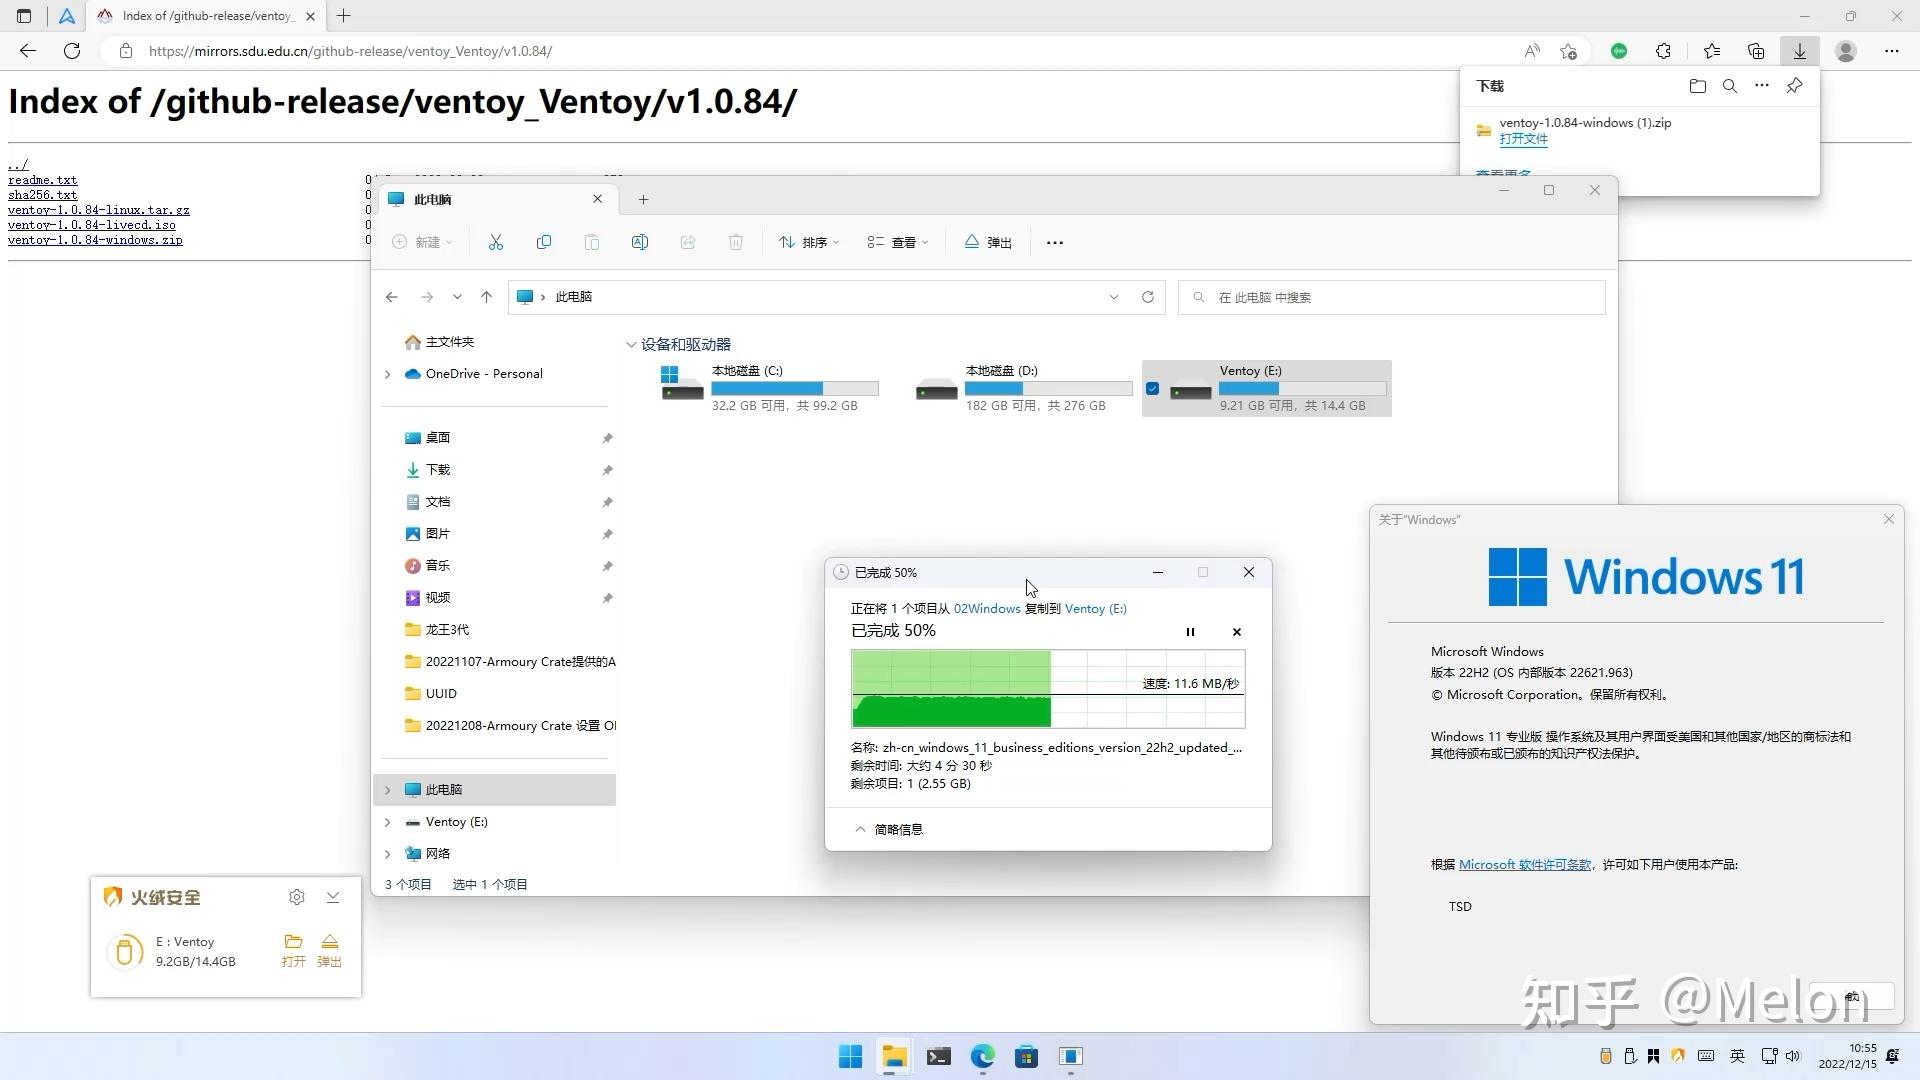1920x1080 pixels.
Task: Open the See more (ellipsis) toolbar menu
Action: pos(1054,242)
